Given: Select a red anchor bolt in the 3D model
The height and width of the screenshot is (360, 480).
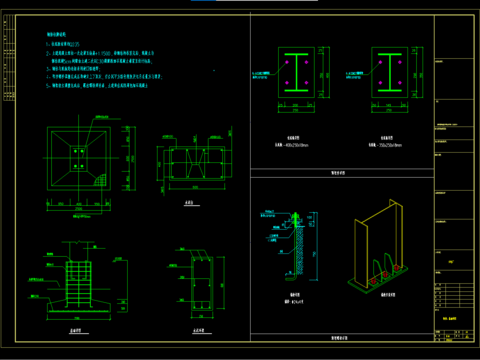Looking at the screenshot, I should point(385,275).
